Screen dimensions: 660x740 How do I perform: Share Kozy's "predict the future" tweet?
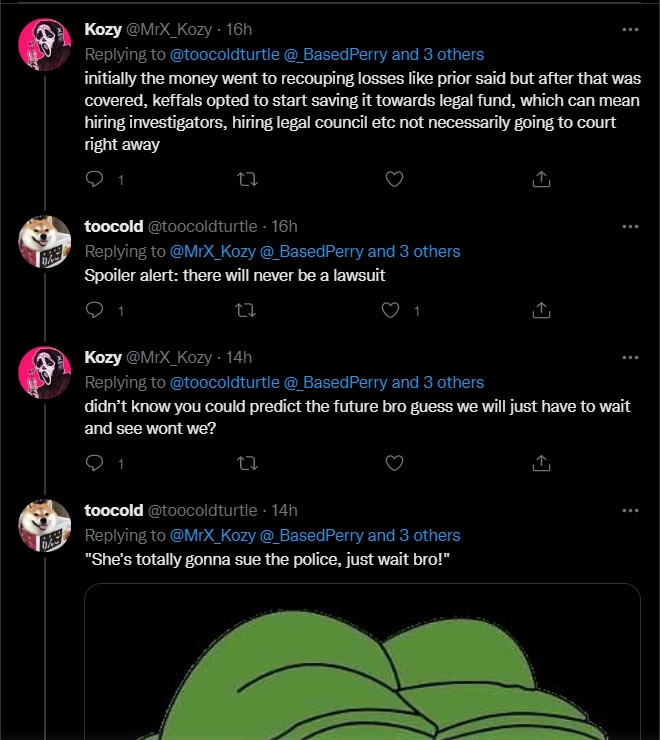[541, 463]
